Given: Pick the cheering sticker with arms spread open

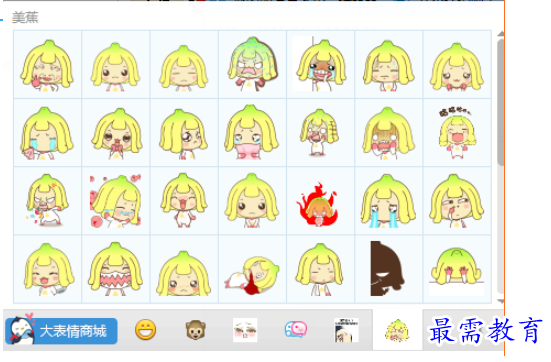Looking at the screenshot, I should [x=184, y=201].
